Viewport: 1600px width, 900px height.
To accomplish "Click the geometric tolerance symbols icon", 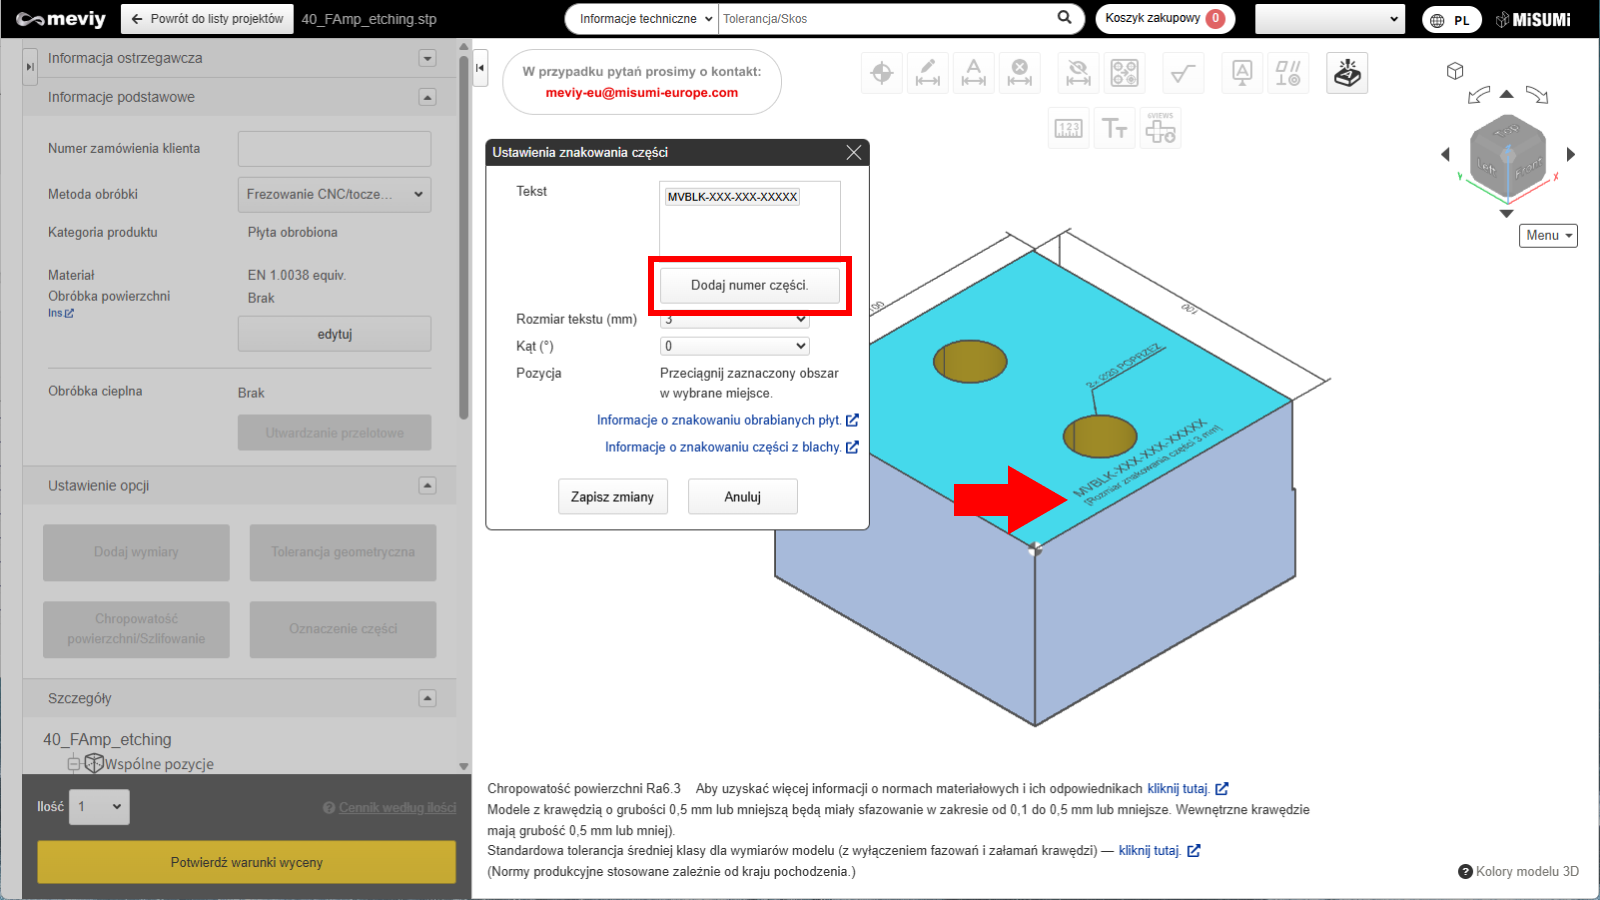I will (1288, 73).
